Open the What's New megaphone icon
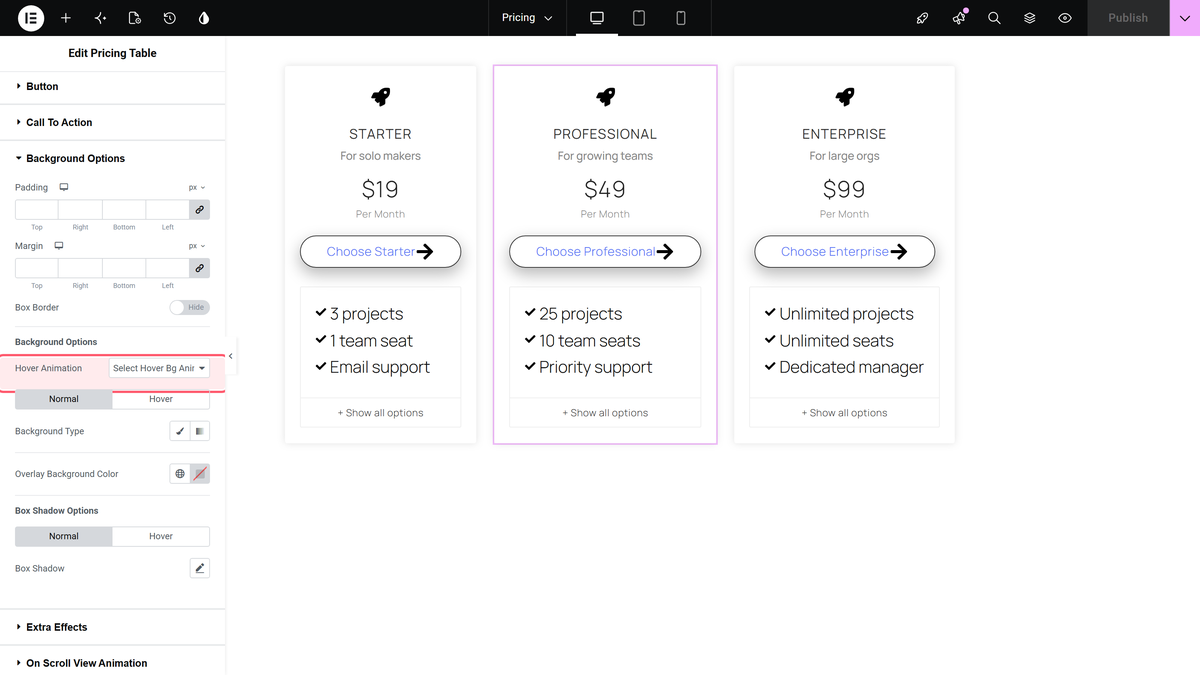1200x675 pixels. point(959,18)
